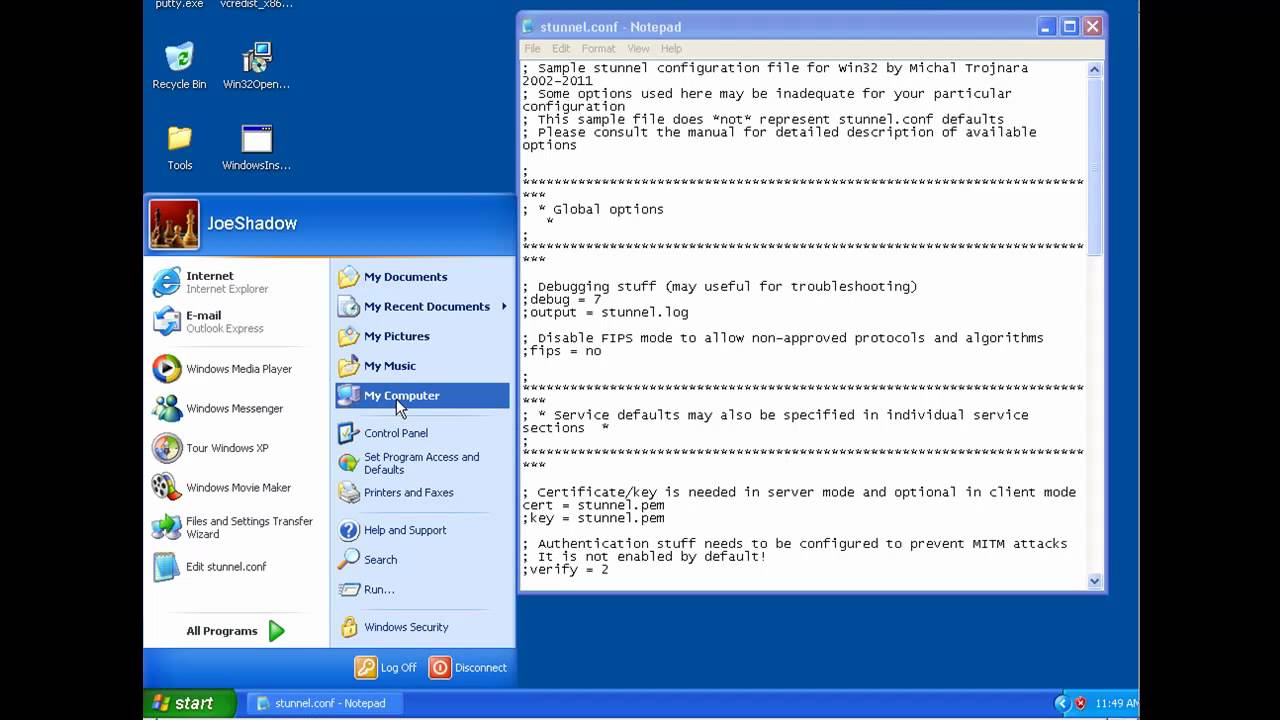1280x720 pixels.
Task: Open Set Program Access and Defaults
Action: point(422,463)
